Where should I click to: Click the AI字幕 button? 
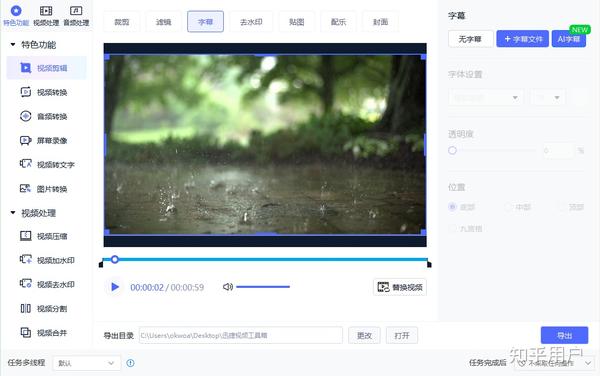tap(569, 39)
